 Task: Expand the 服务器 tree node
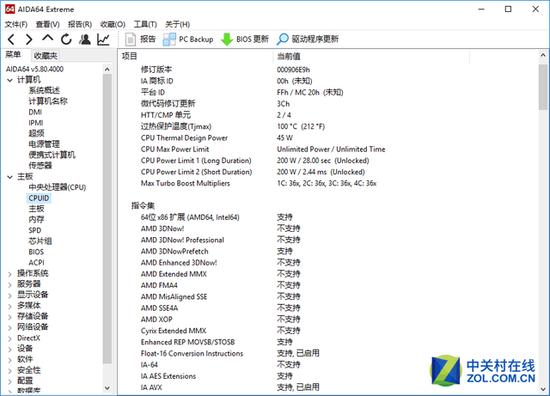click(x=10, y=285)
